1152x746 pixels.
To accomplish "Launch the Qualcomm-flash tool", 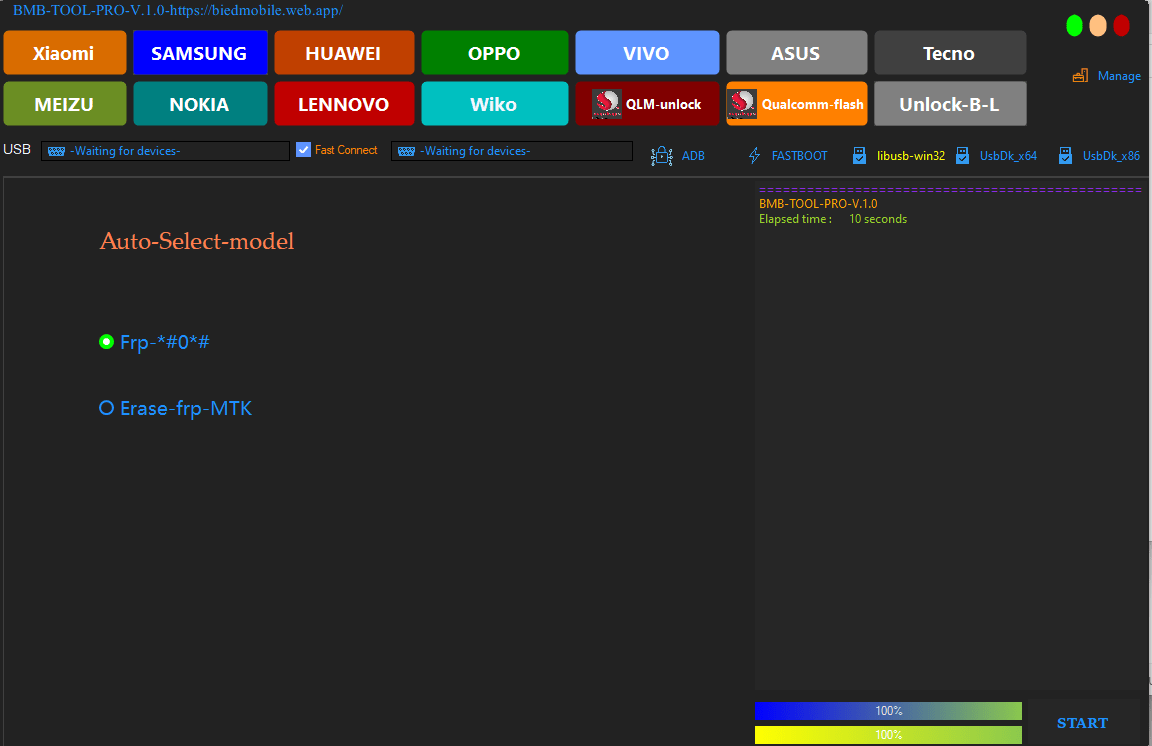I will click(796, 104).
